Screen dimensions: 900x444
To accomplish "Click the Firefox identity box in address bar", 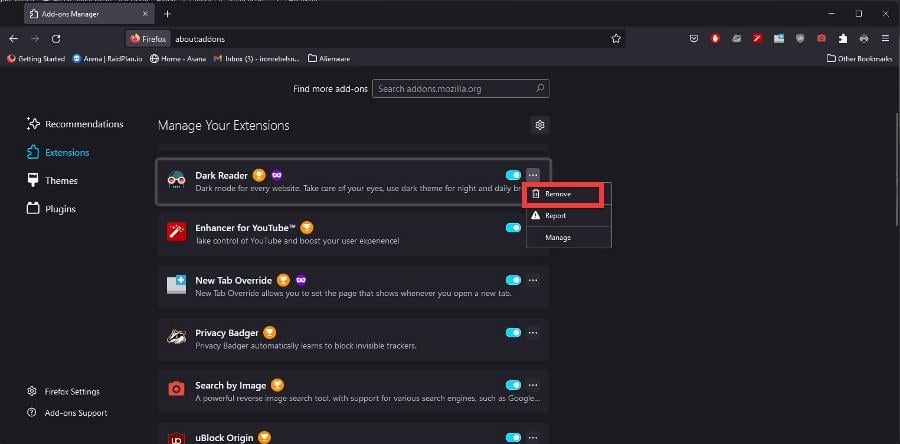I will (x=149, y=39).
